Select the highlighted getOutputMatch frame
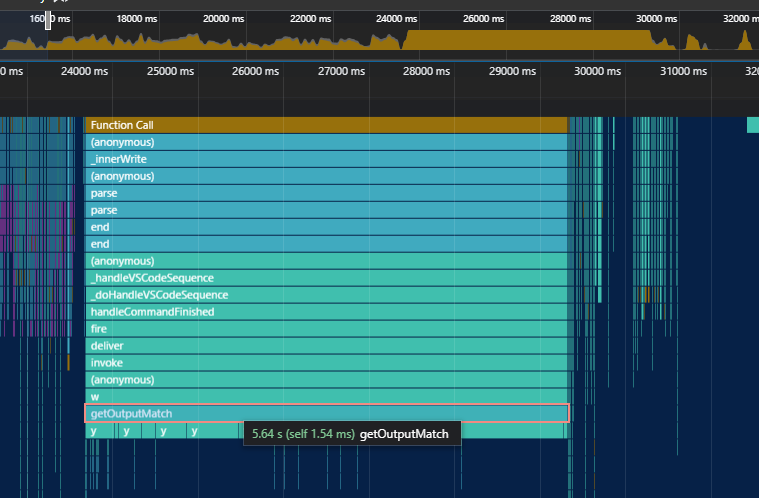The height and width of the screenshot is (498, 759). 327,413
